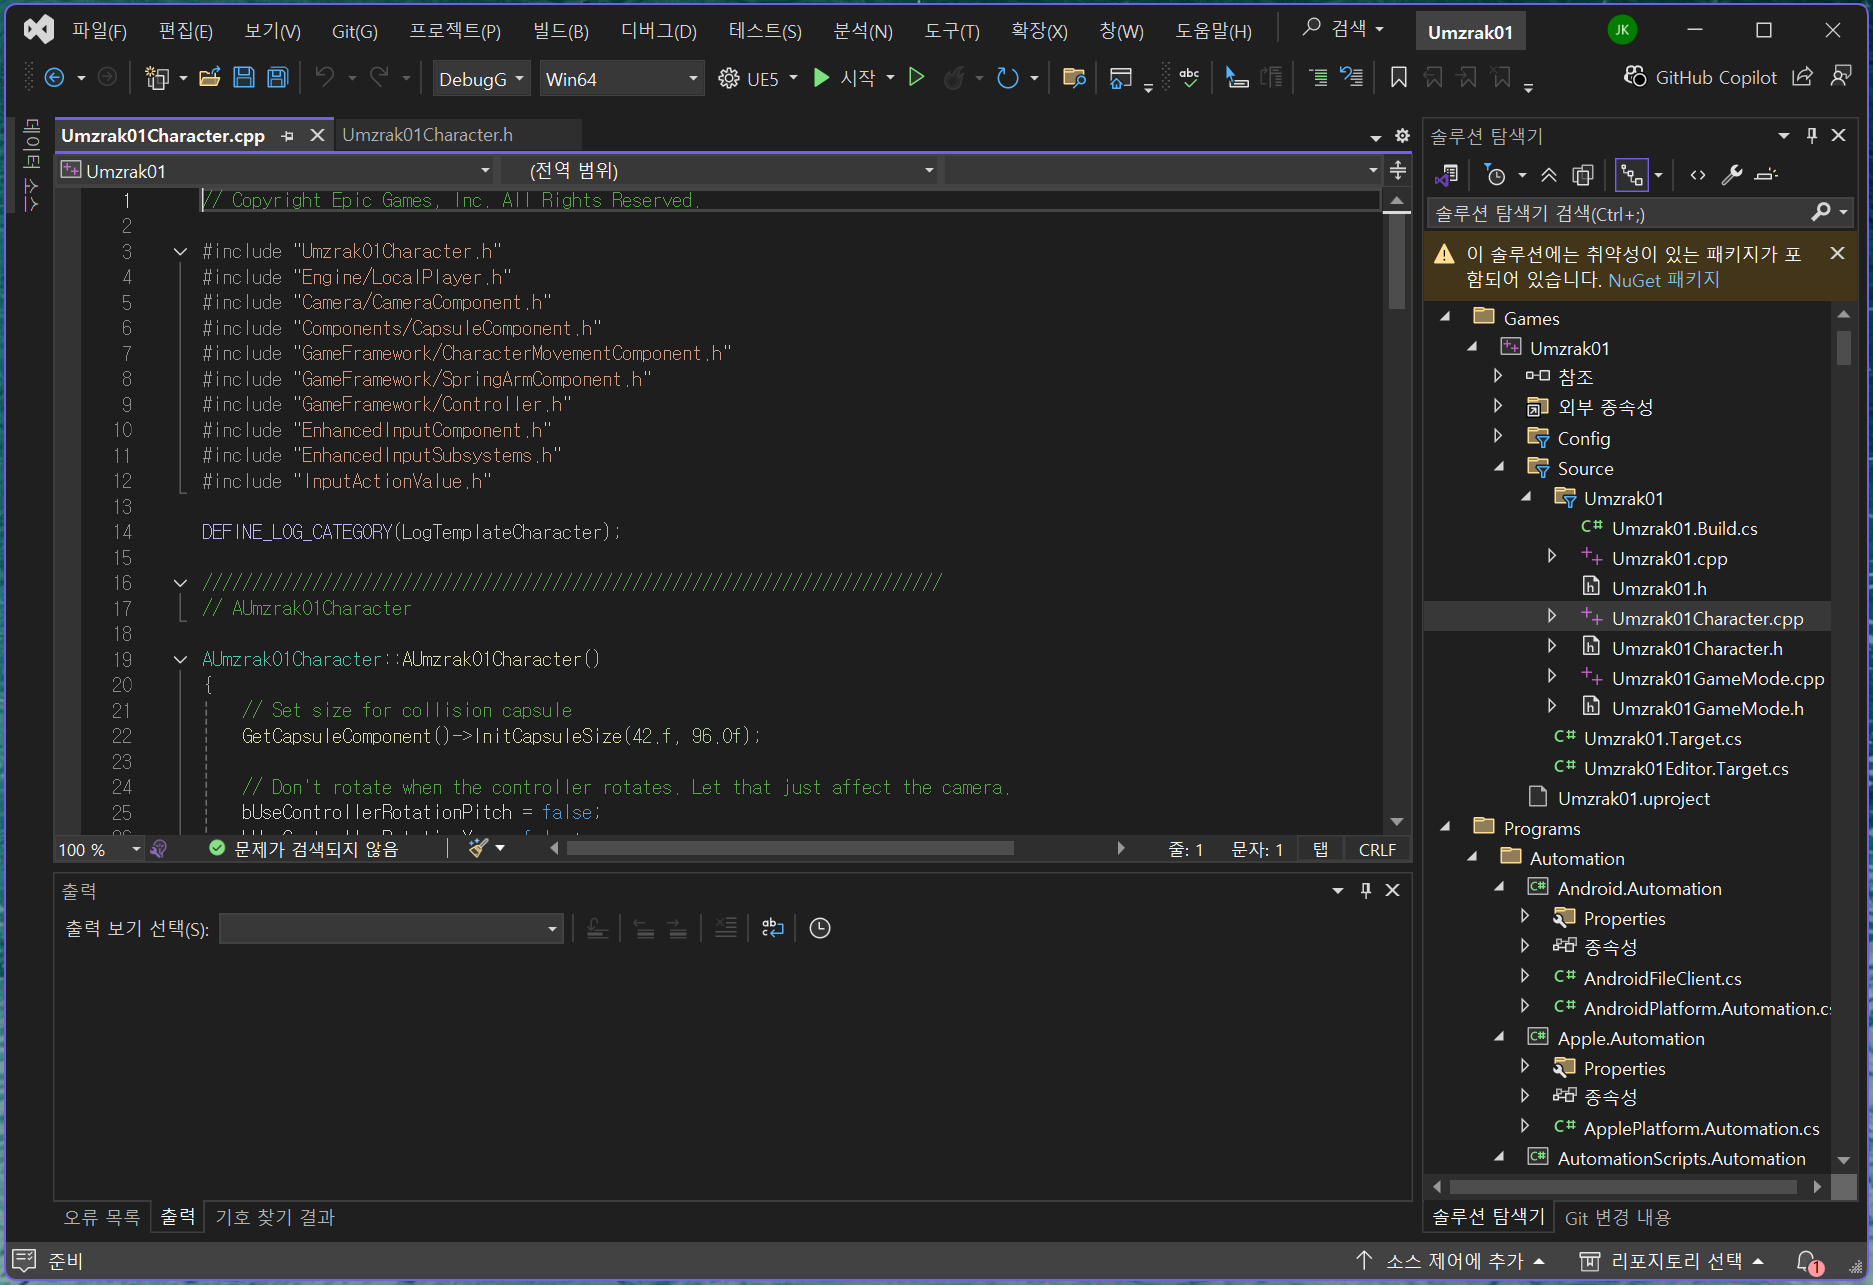This screenshot has width=1873, height=1285.
Task: Collapse the Source folder node
Action: tap(1499, 467)
